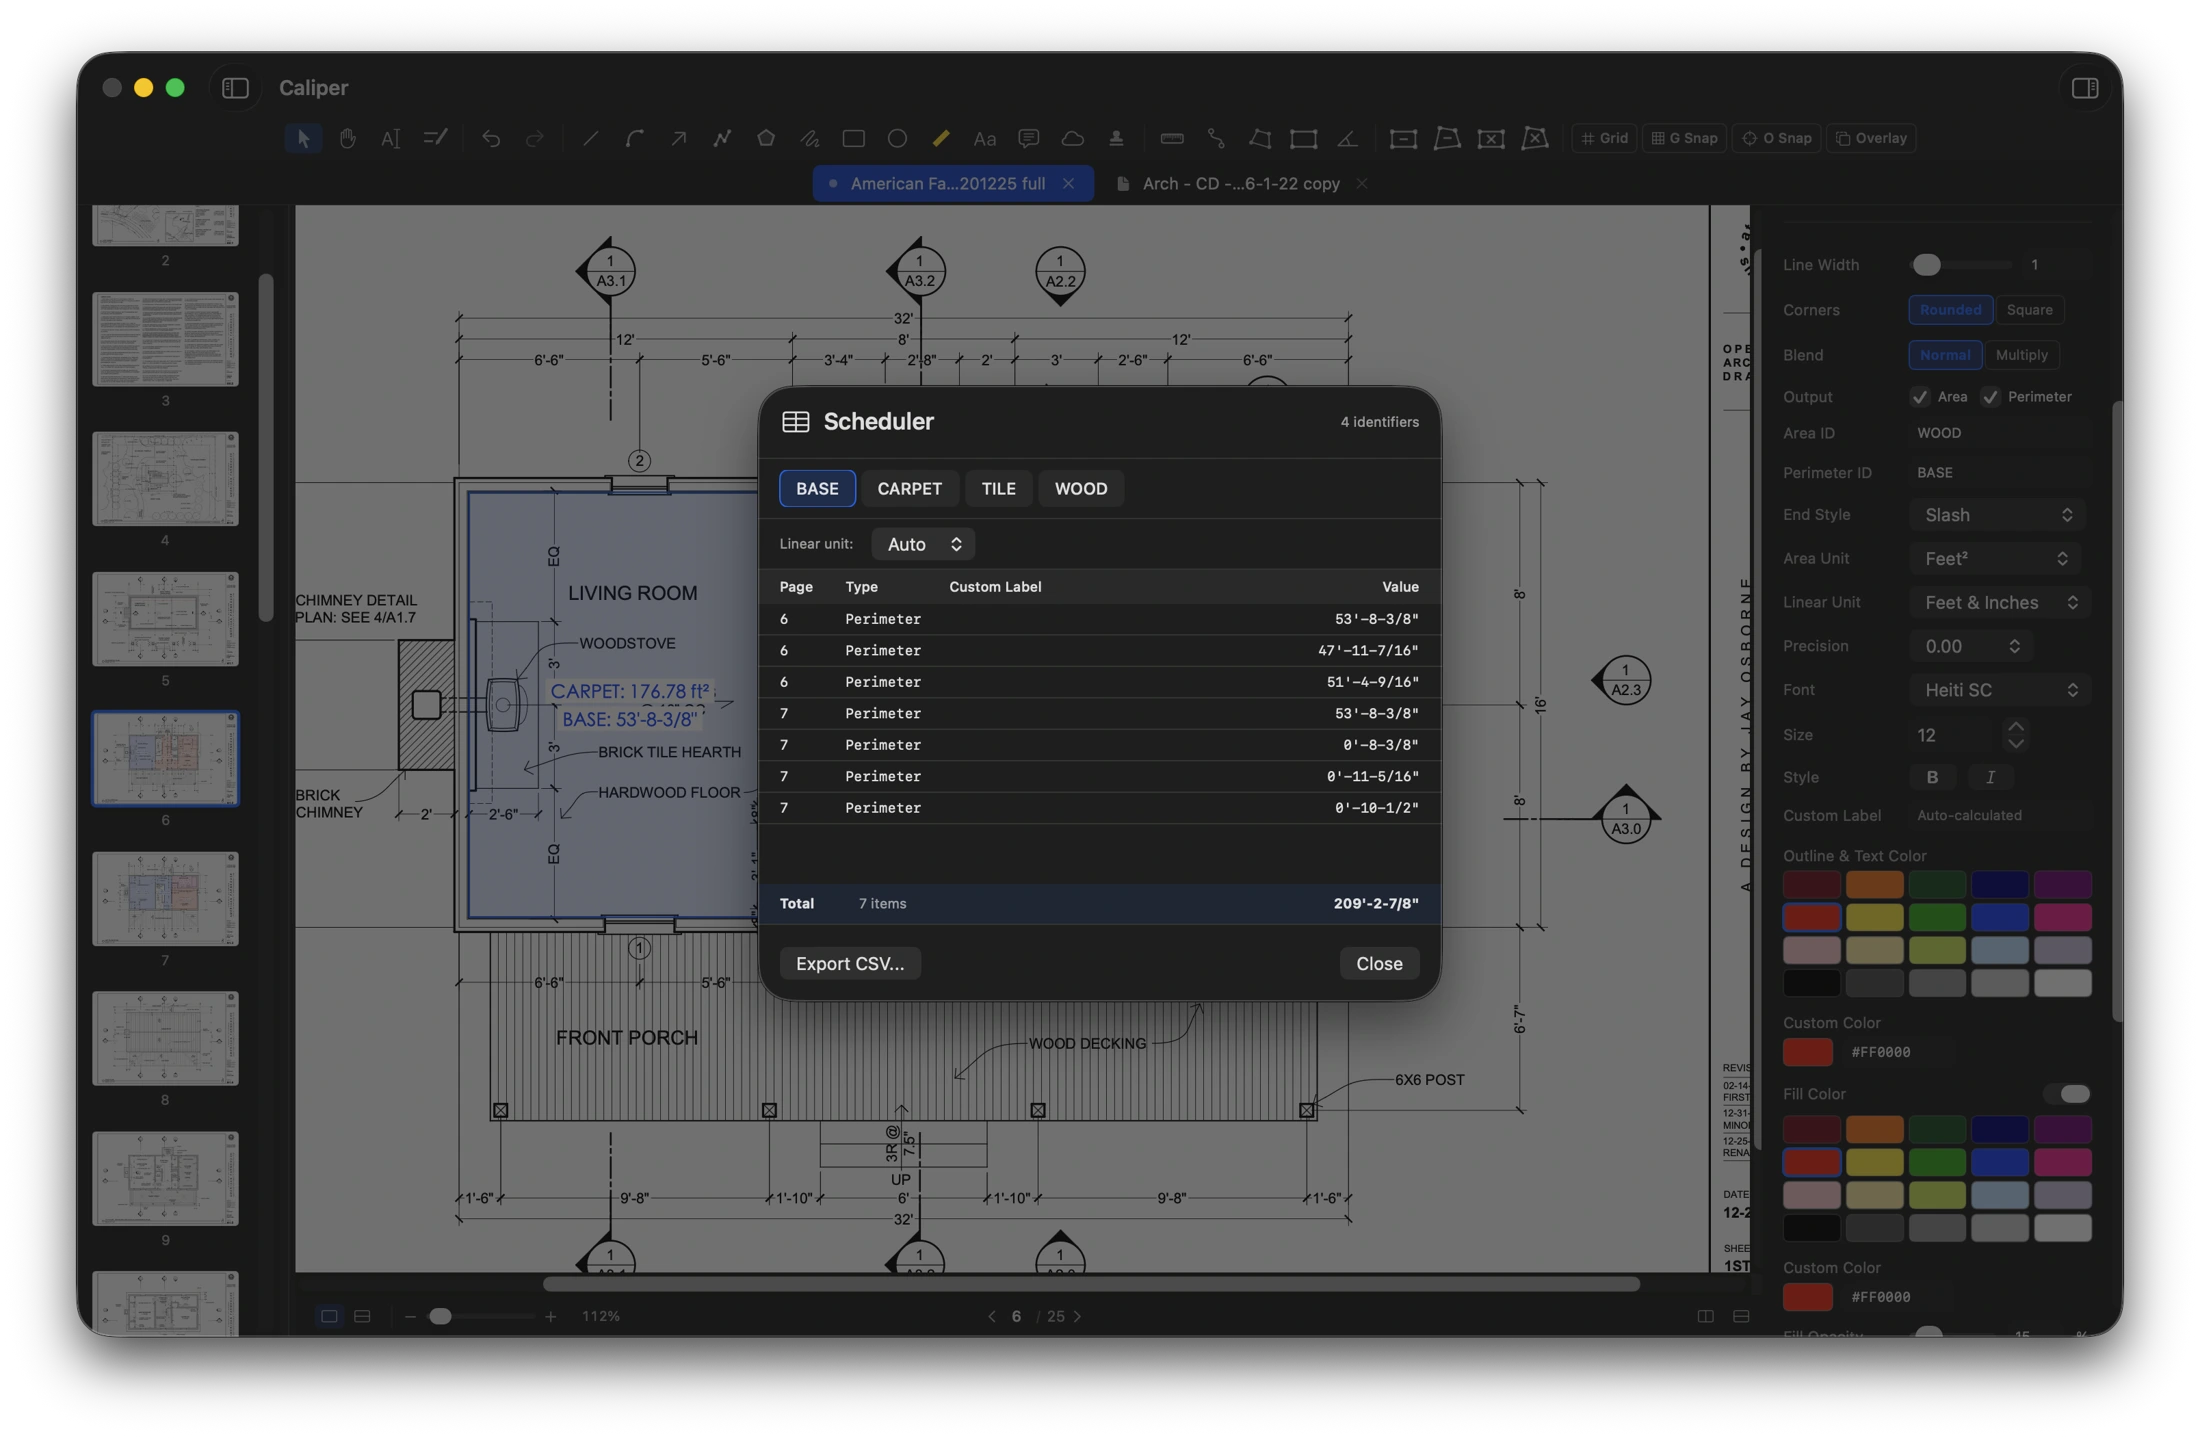
Task: Select the freehand scribble tool
Action: [x=809, y=138]
